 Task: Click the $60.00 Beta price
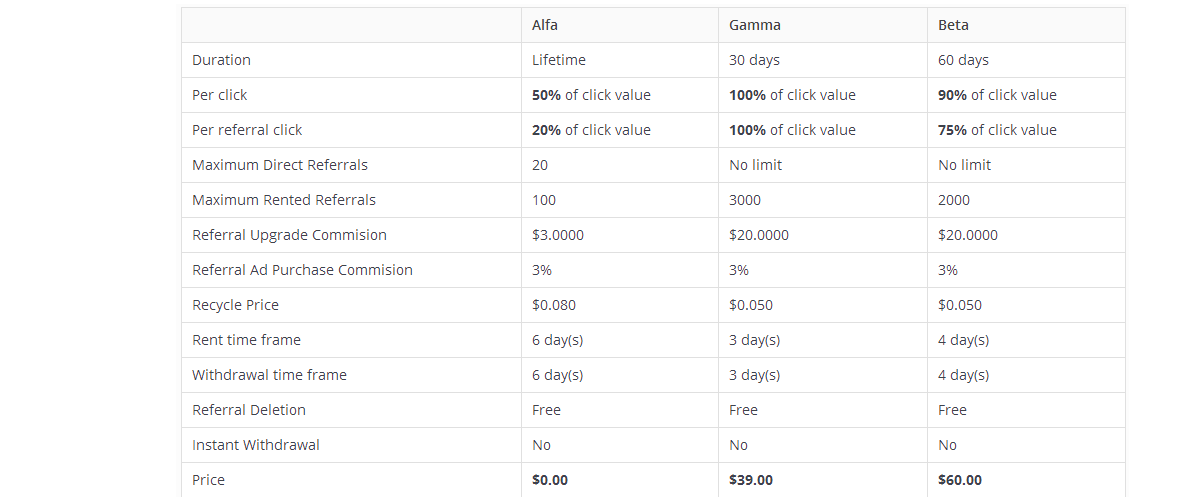point(960,480)
